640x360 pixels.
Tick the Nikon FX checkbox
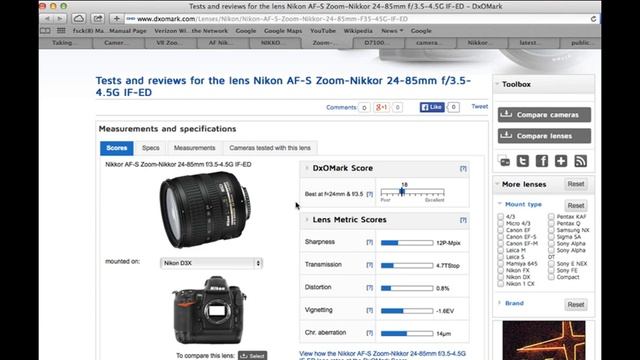[500, 270]
